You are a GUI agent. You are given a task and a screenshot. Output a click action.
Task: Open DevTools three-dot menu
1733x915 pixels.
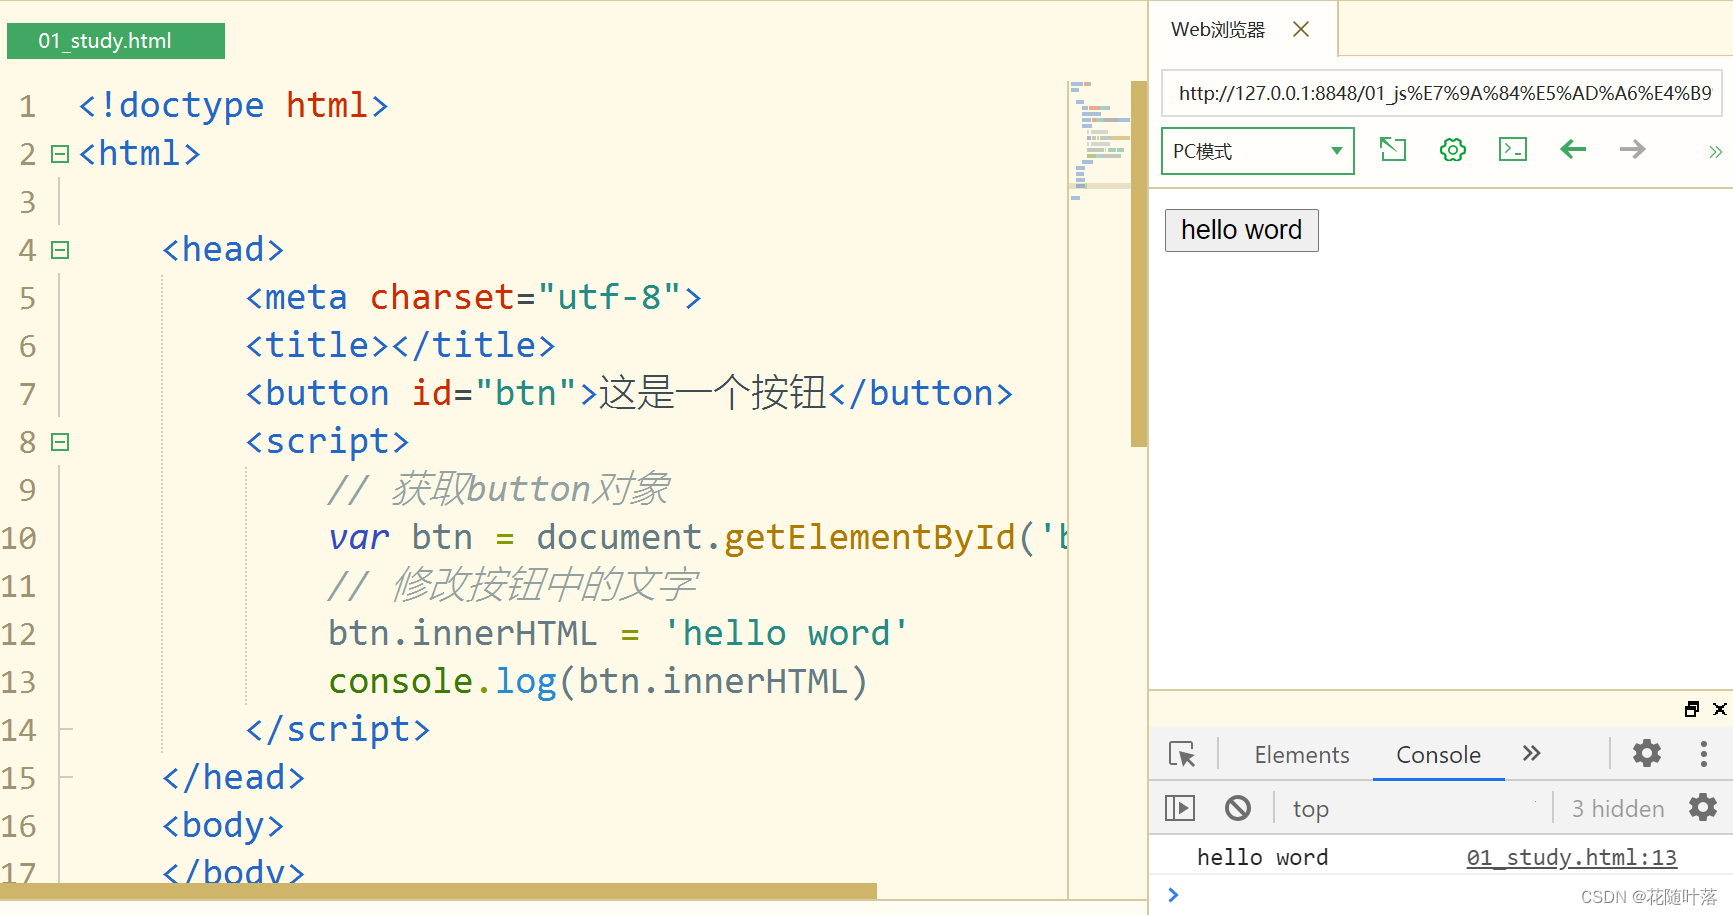1704,753
